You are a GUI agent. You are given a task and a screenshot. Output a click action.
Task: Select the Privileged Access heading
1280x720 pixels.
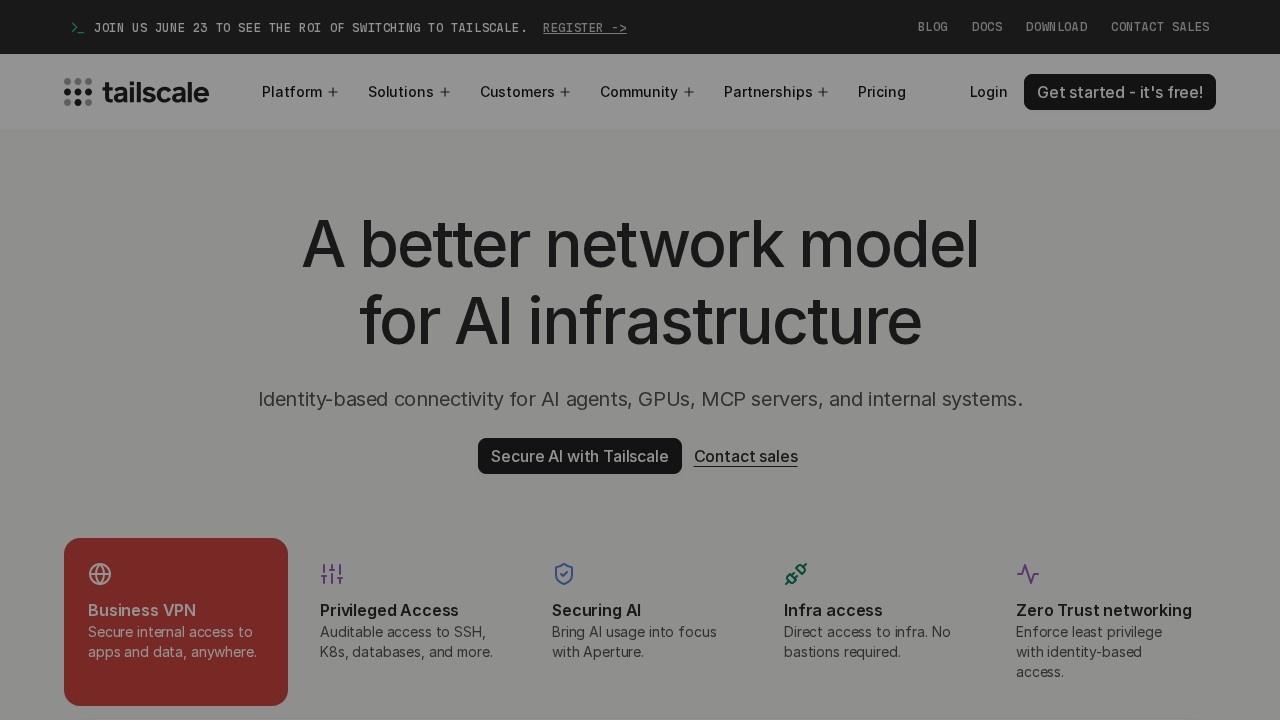coord(389,610)
